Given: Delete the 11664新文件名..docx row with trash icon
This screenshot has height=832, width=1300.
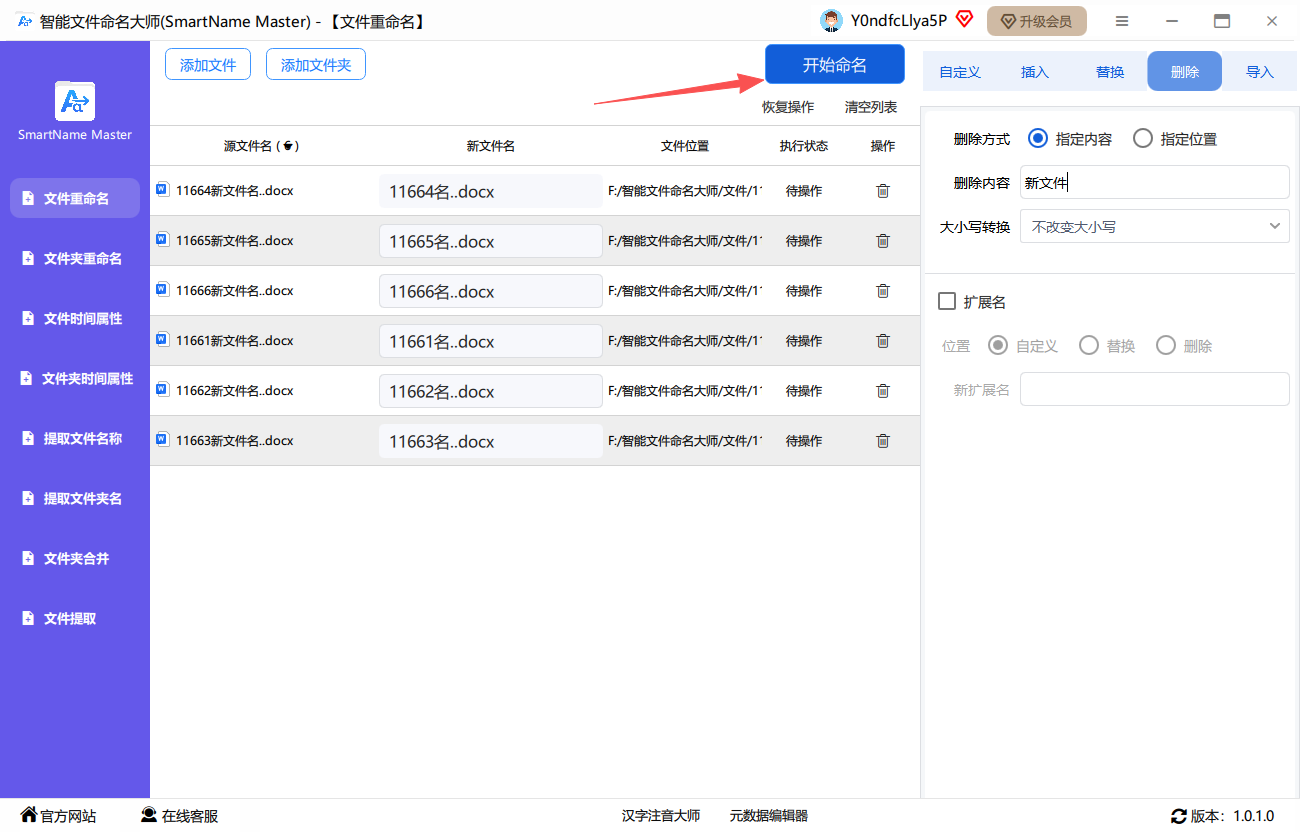Looking at the screenshot, I should click(x=882, y=191).
